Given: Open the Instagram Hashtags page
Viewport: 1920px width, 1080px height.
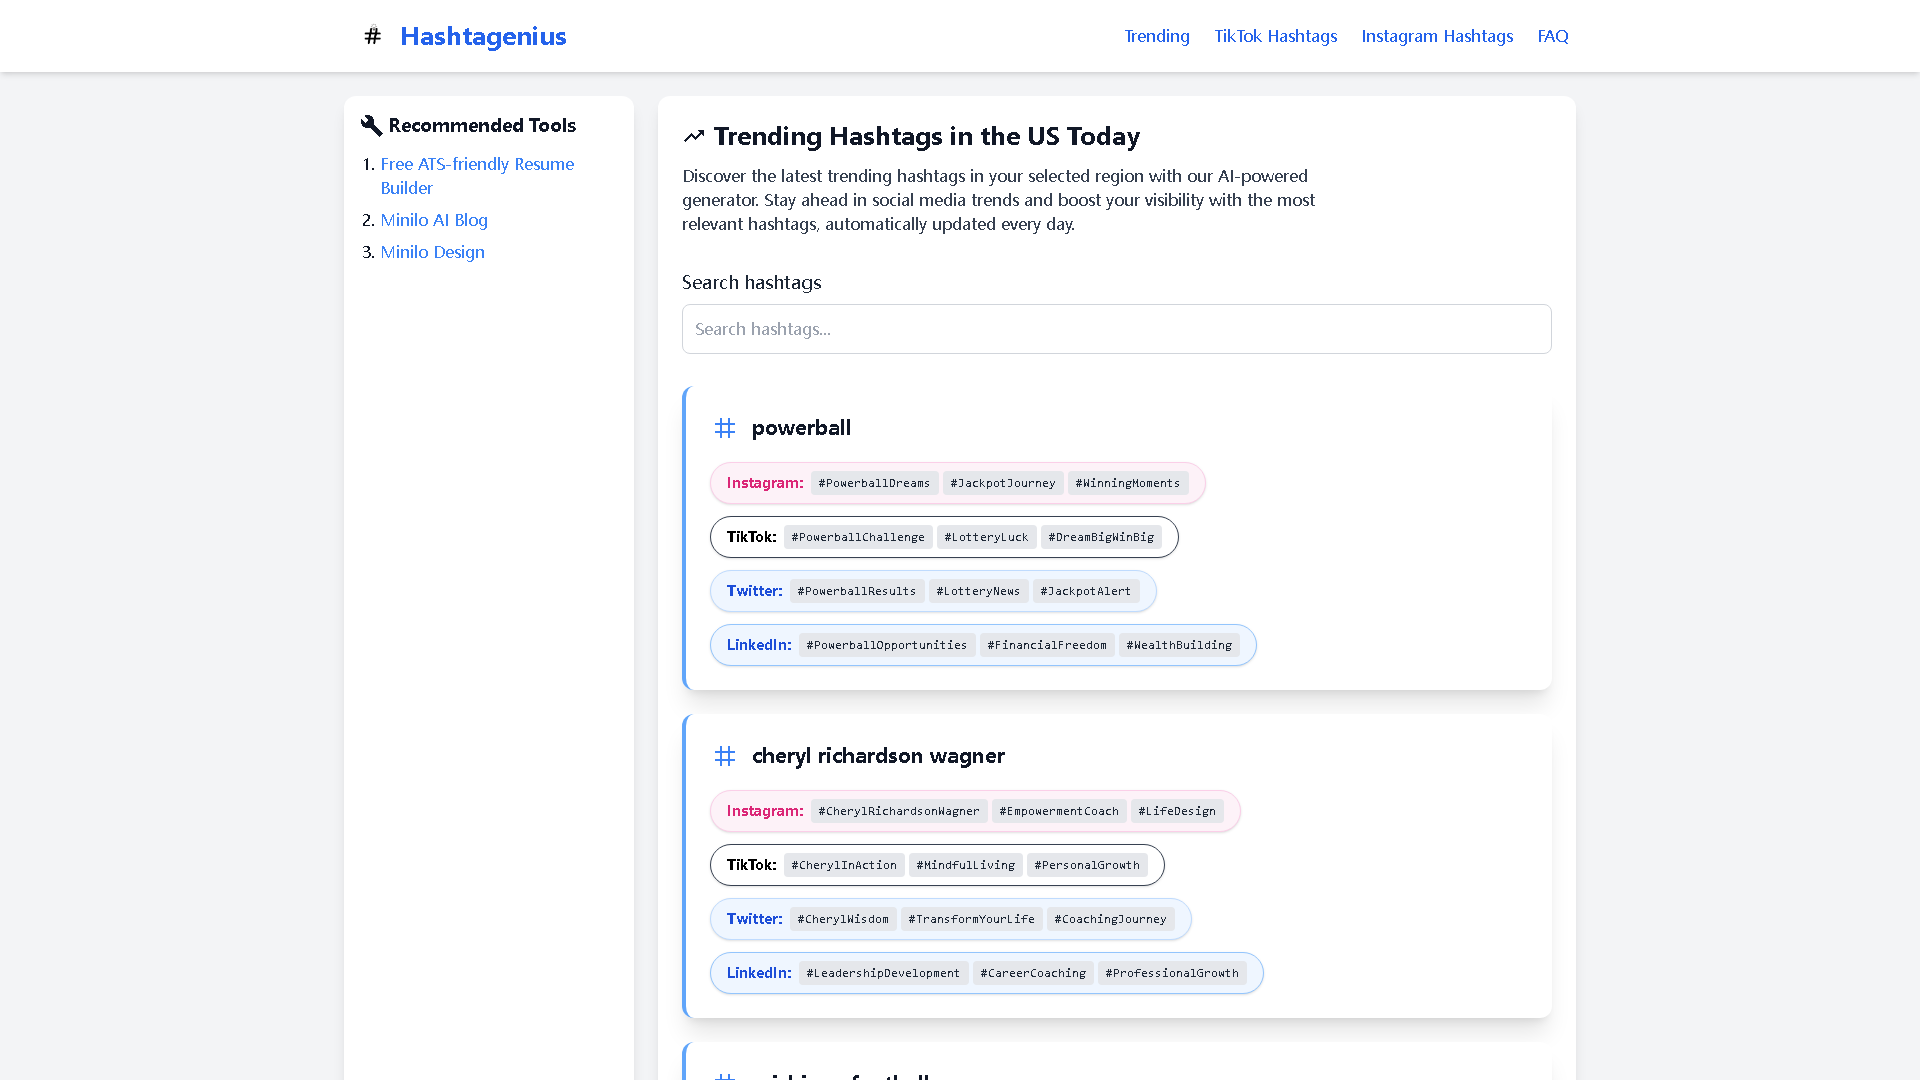Looking at the screenshot, I should coord(1437,36).
